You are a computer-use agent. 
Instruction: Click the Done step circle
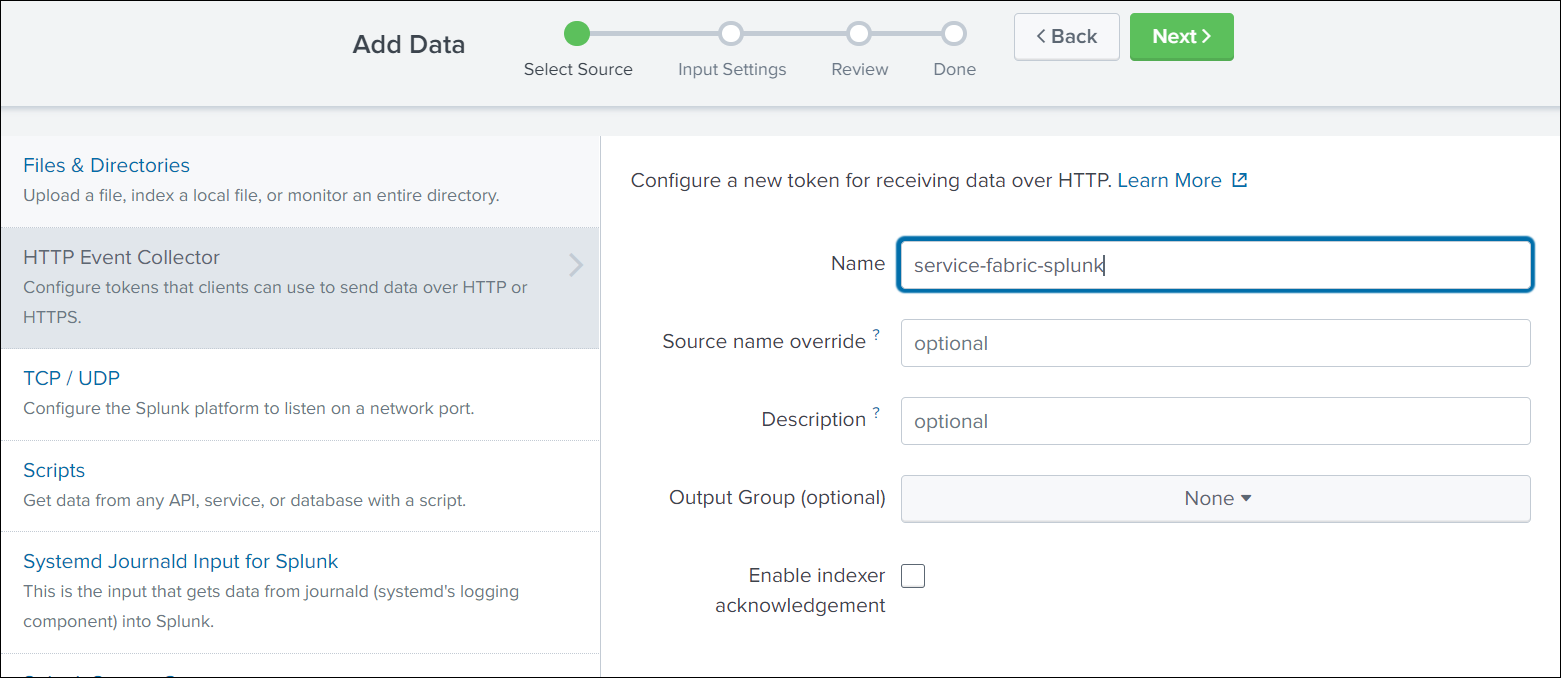[953, 33]
